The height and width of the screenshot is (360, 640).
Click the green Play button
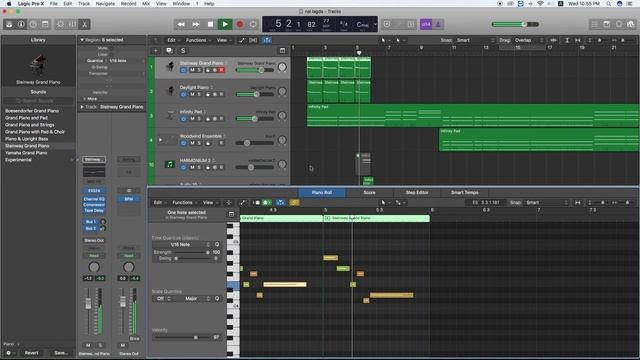pos(225,24)
